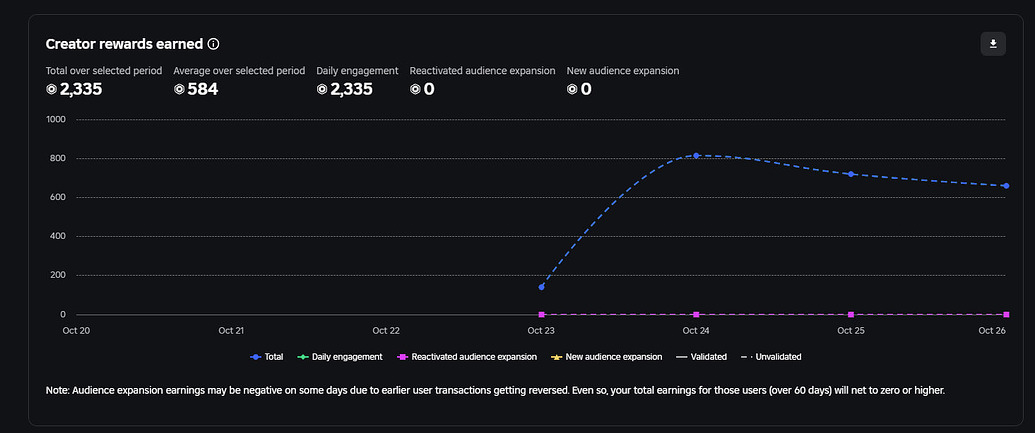Click the audience expansion earnings note text

tap(495, 390)
